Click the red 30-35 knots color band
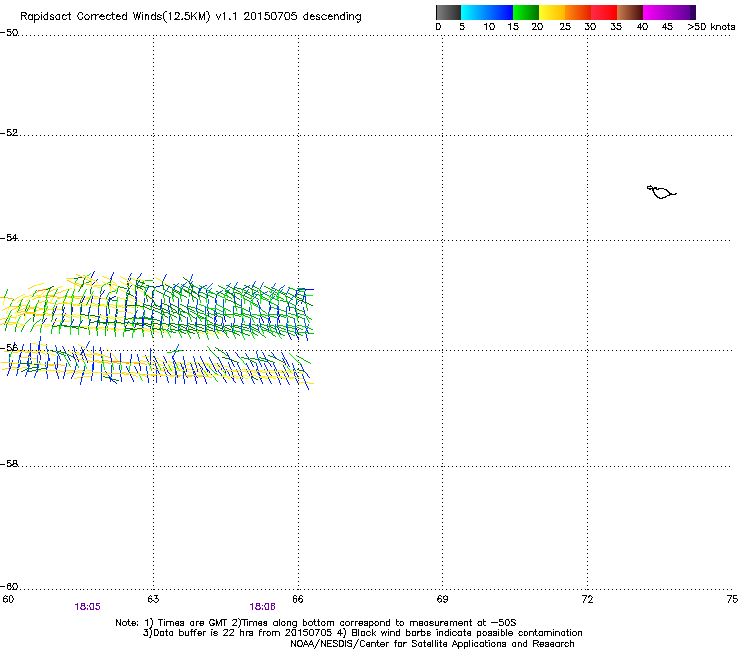The image size is (740, 650). coord(604,12)
